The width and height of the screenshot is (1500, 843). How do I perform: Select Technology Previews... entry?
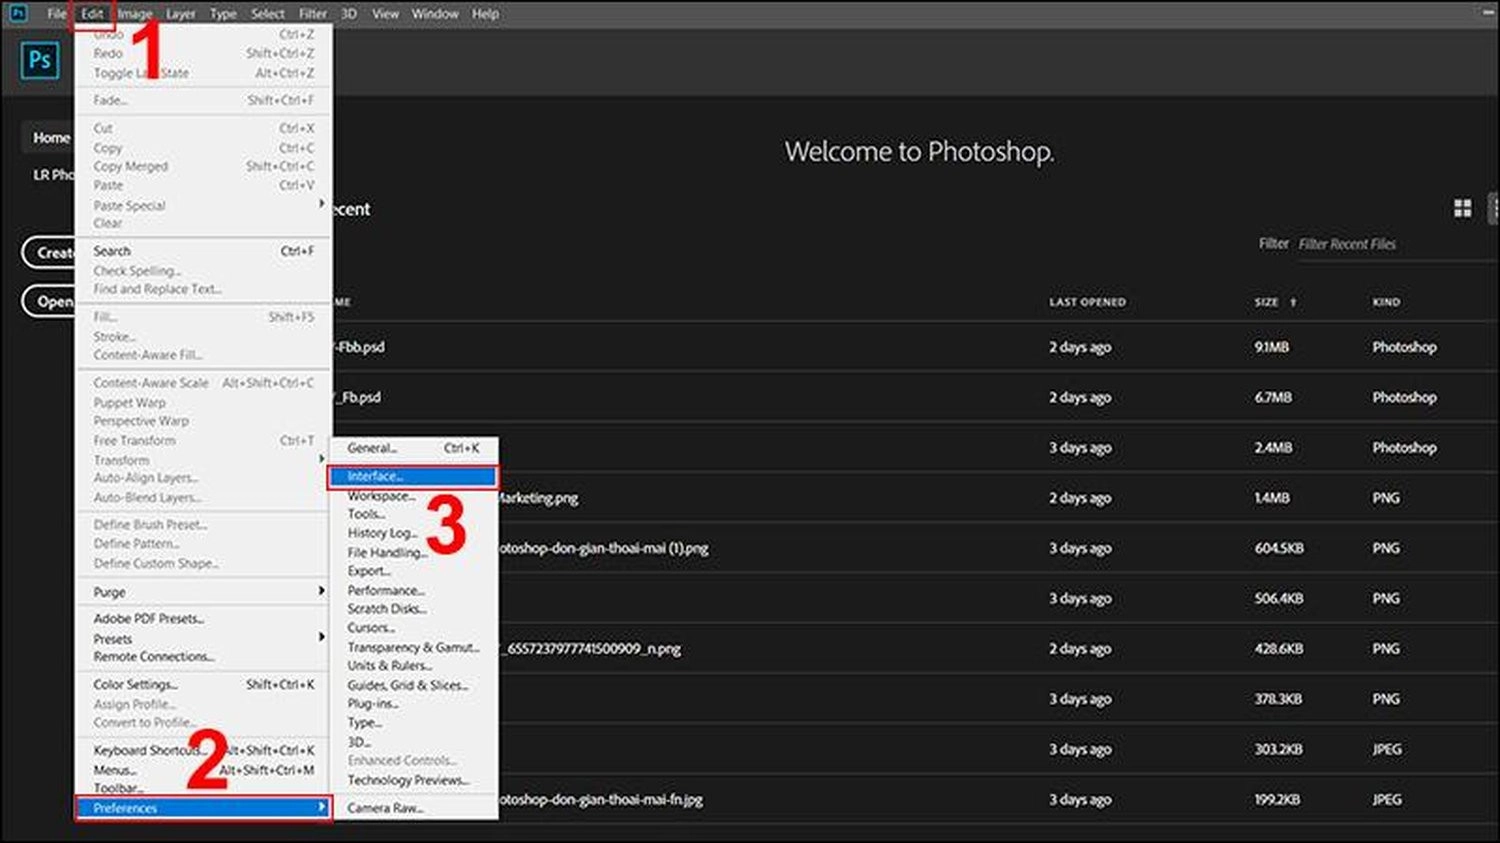tap(414, 780)
